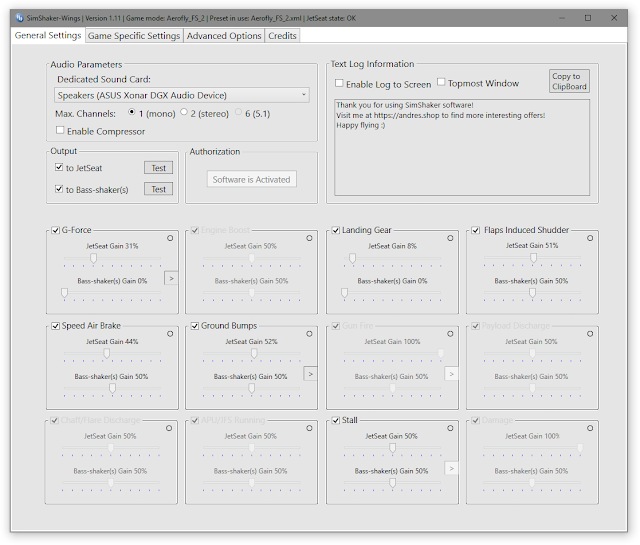Expand G-Force options with the arrow button
The width and height of the screenshot is (640, 545).
tap(171, 278)
